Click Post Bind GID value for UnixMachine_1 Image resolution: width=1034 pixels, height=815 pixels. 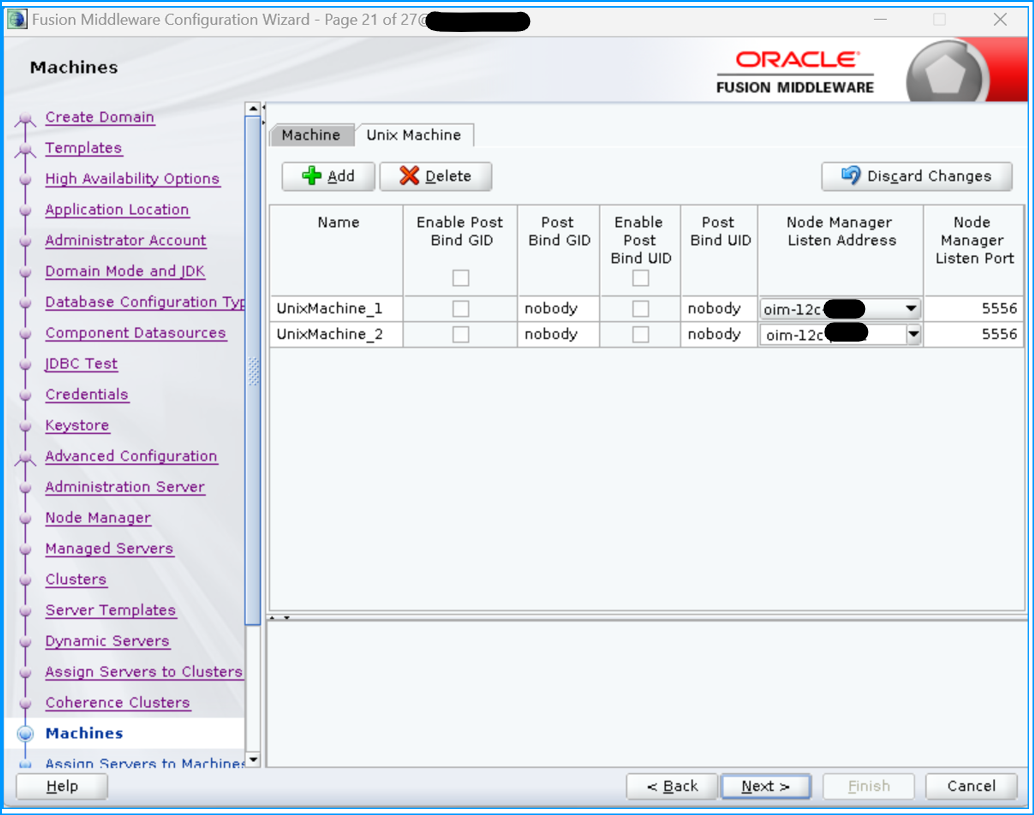coord(559,309)
